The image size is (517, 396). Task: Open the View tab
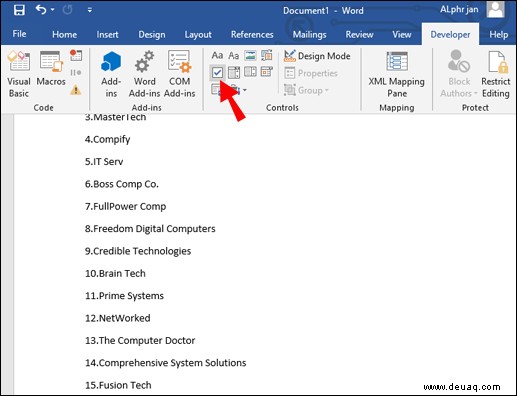402,34
